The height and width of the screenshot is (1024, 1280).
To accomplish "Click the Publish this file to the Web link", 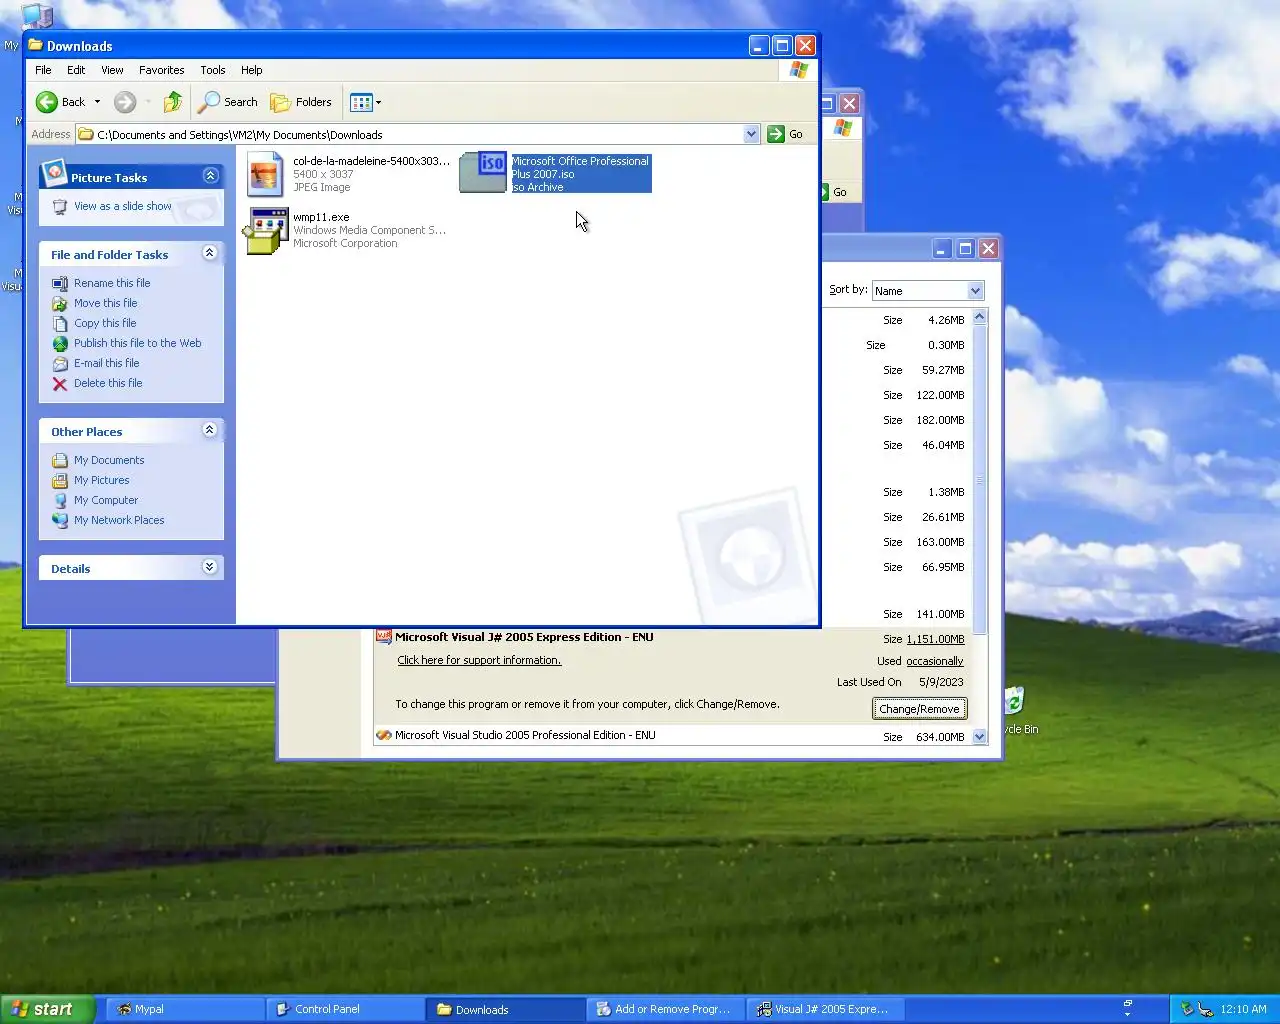I will pos(138,343).
